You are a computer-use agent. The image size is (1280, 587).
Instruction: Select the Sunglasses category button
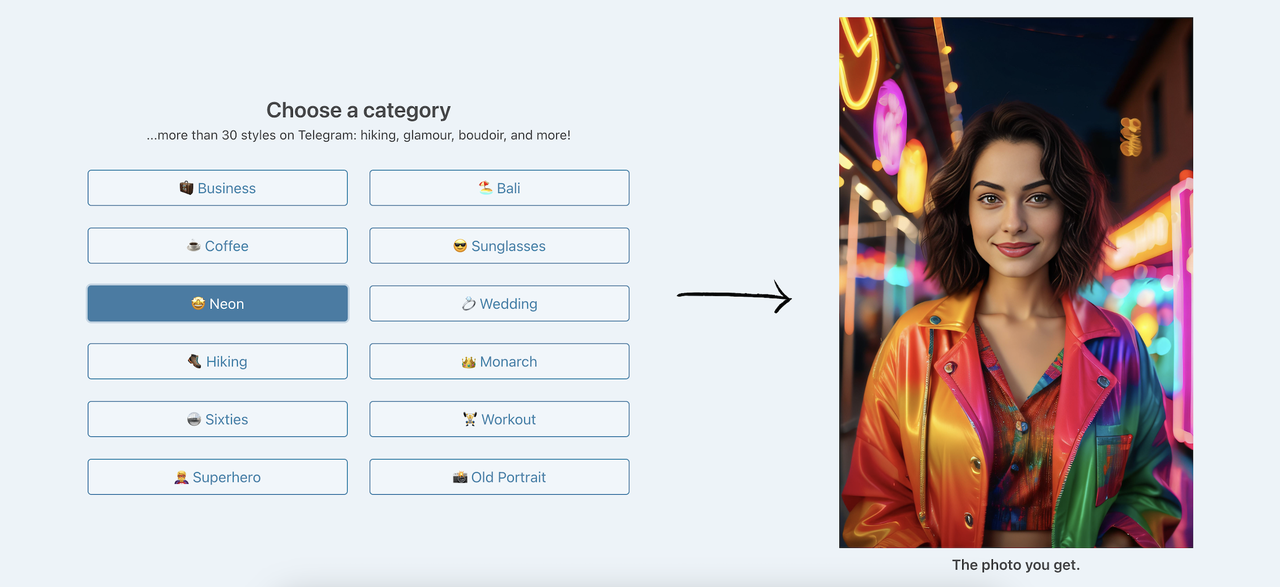tap(499, 246)
